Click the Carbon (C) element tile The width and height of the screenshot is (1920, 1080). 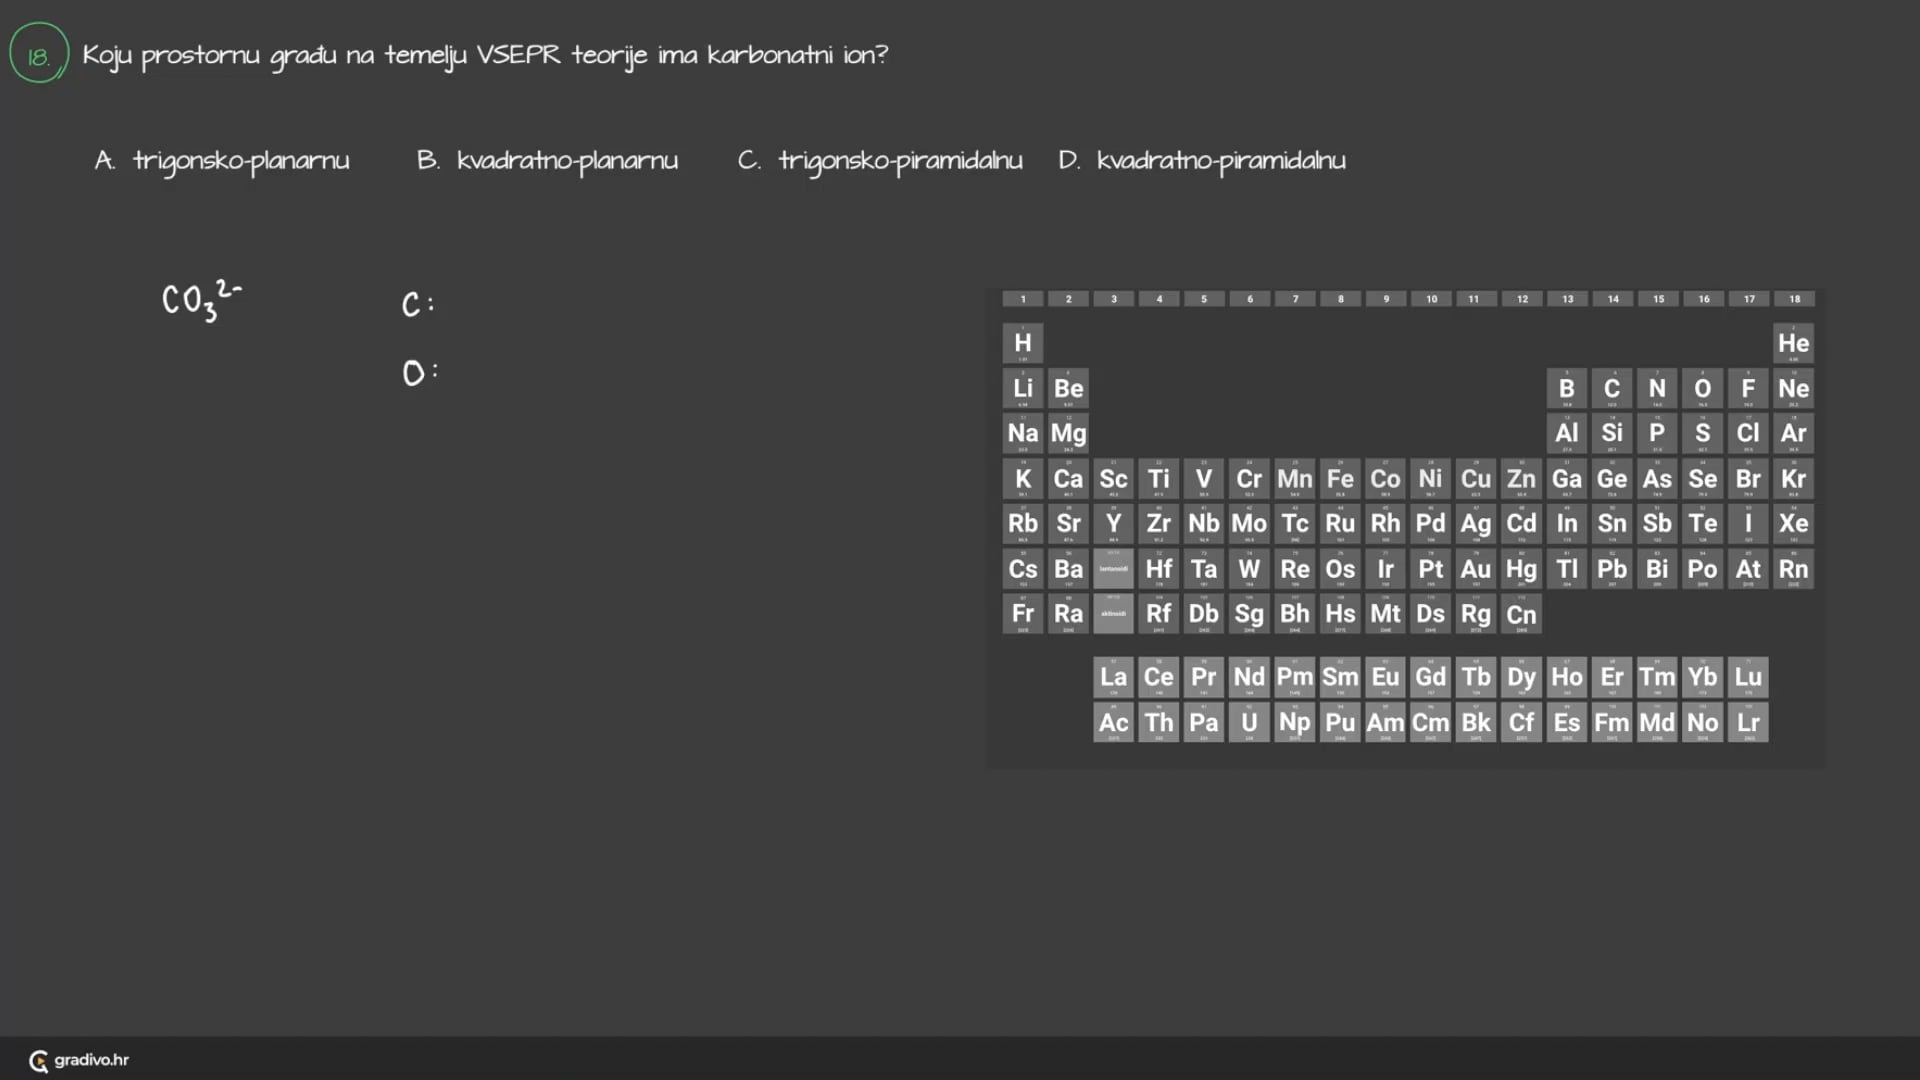point(1612,389)
